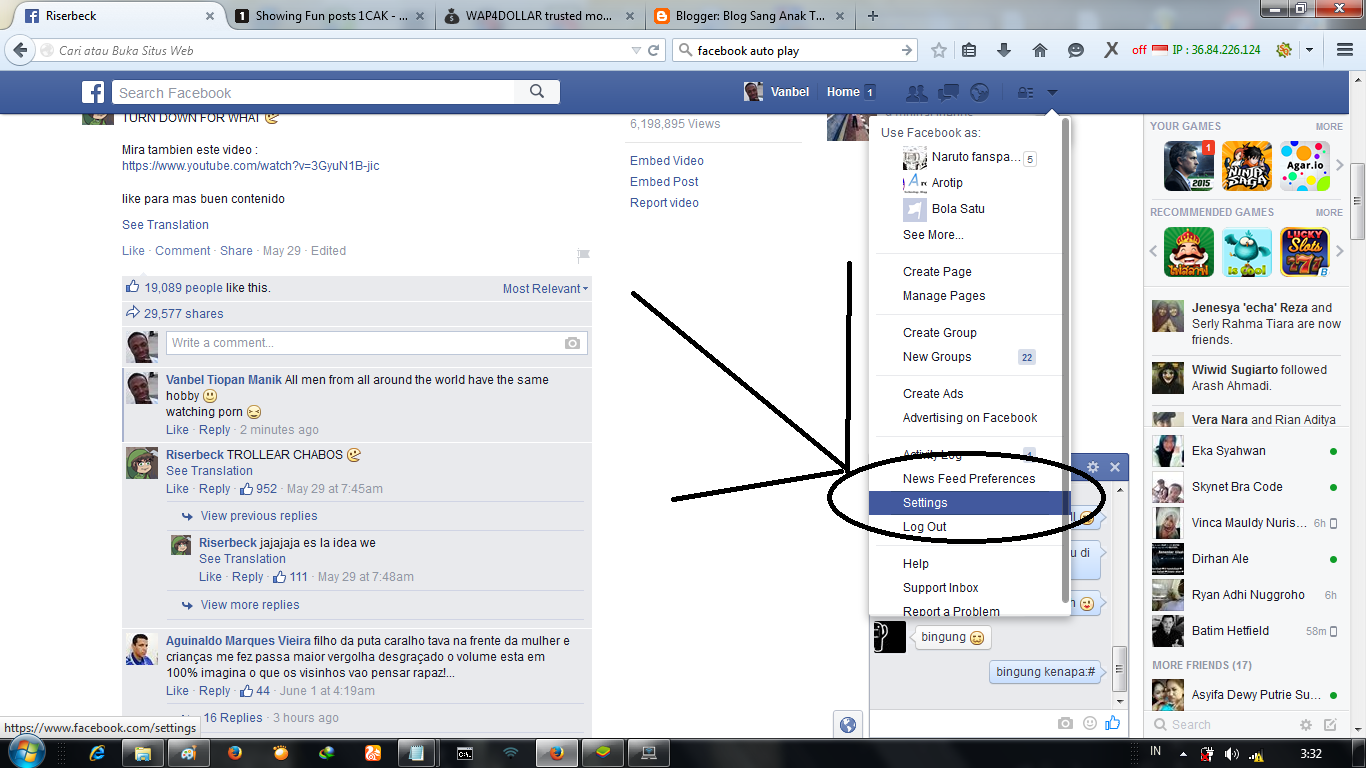Open Internet Explorer from the taskbar

[97, 753]
